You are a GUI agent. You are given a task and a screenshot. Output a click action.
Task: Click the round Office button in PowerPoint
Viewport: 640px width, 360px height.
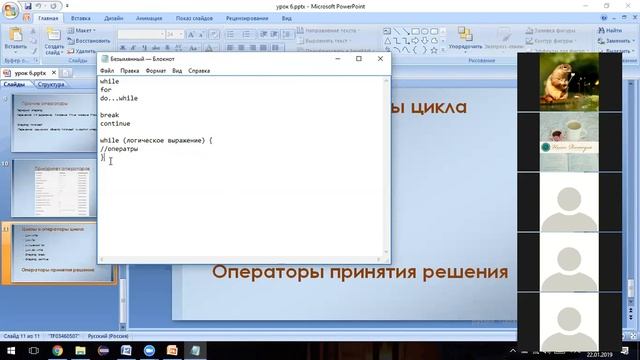10,10
